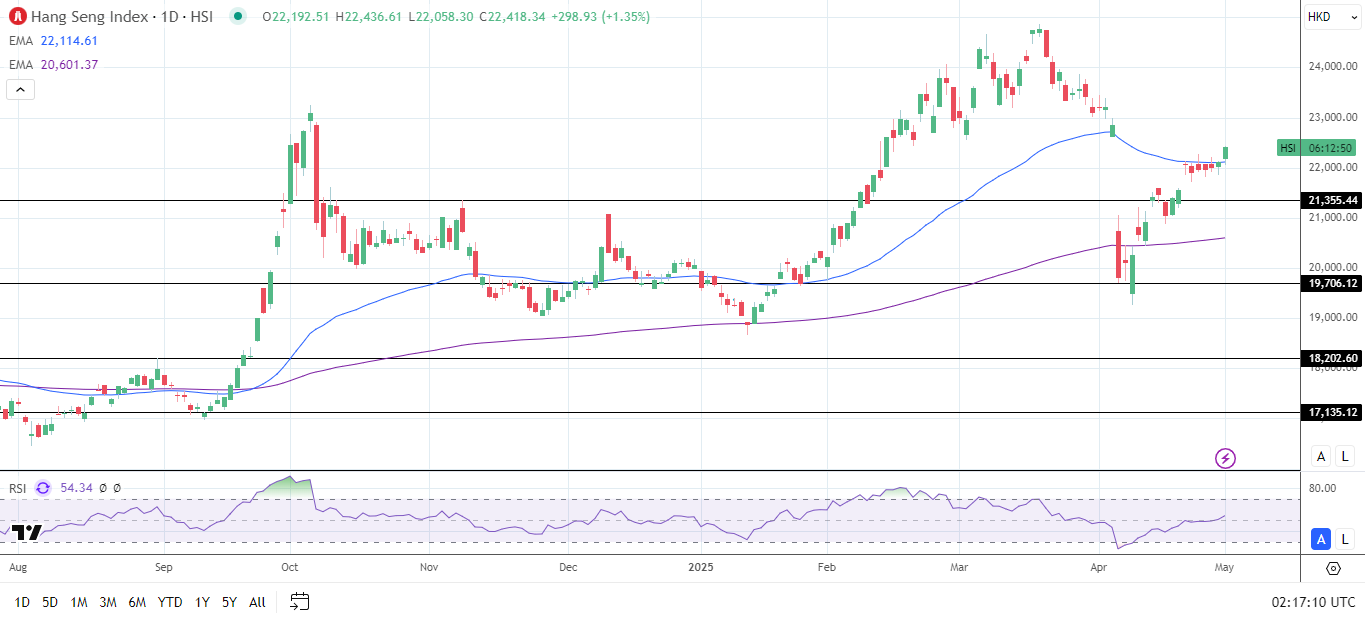Open the go-to-date calendar icon
This screenshot has width=1365, height=620.
(300, 601)
